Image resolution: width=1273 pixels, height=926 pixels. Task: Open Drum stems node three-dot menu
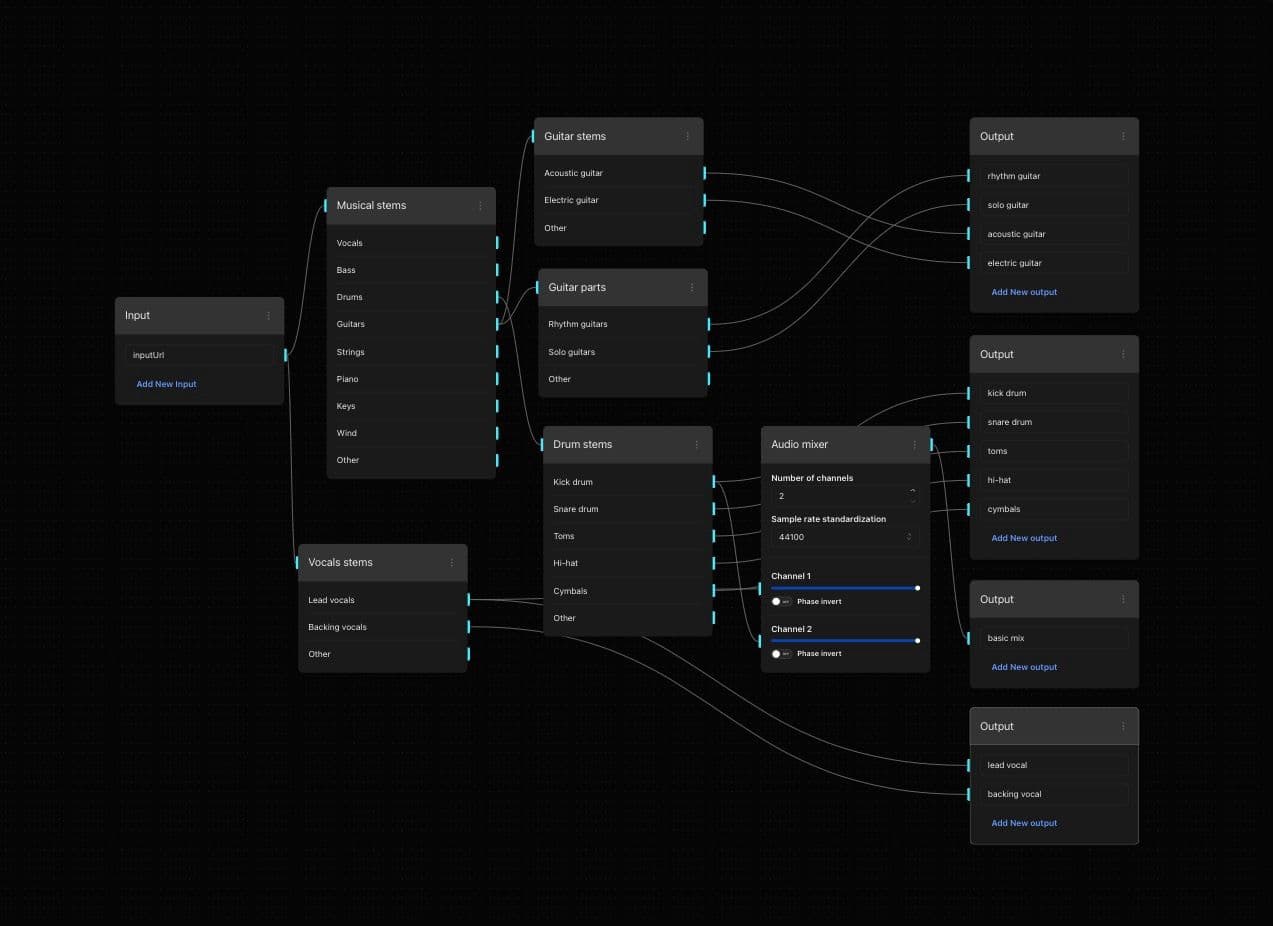[697, 445]
